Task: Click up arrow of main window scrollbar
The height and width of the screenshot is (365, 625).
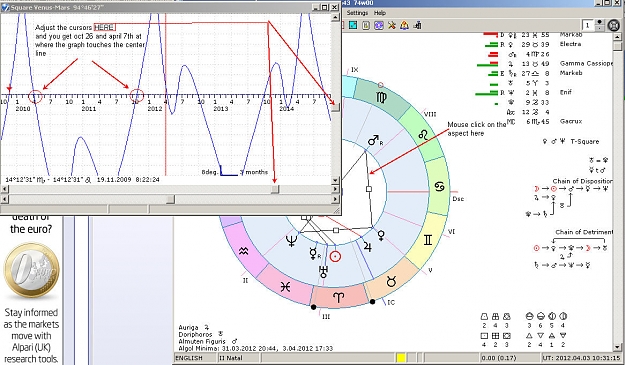Action: coord(617,37)
